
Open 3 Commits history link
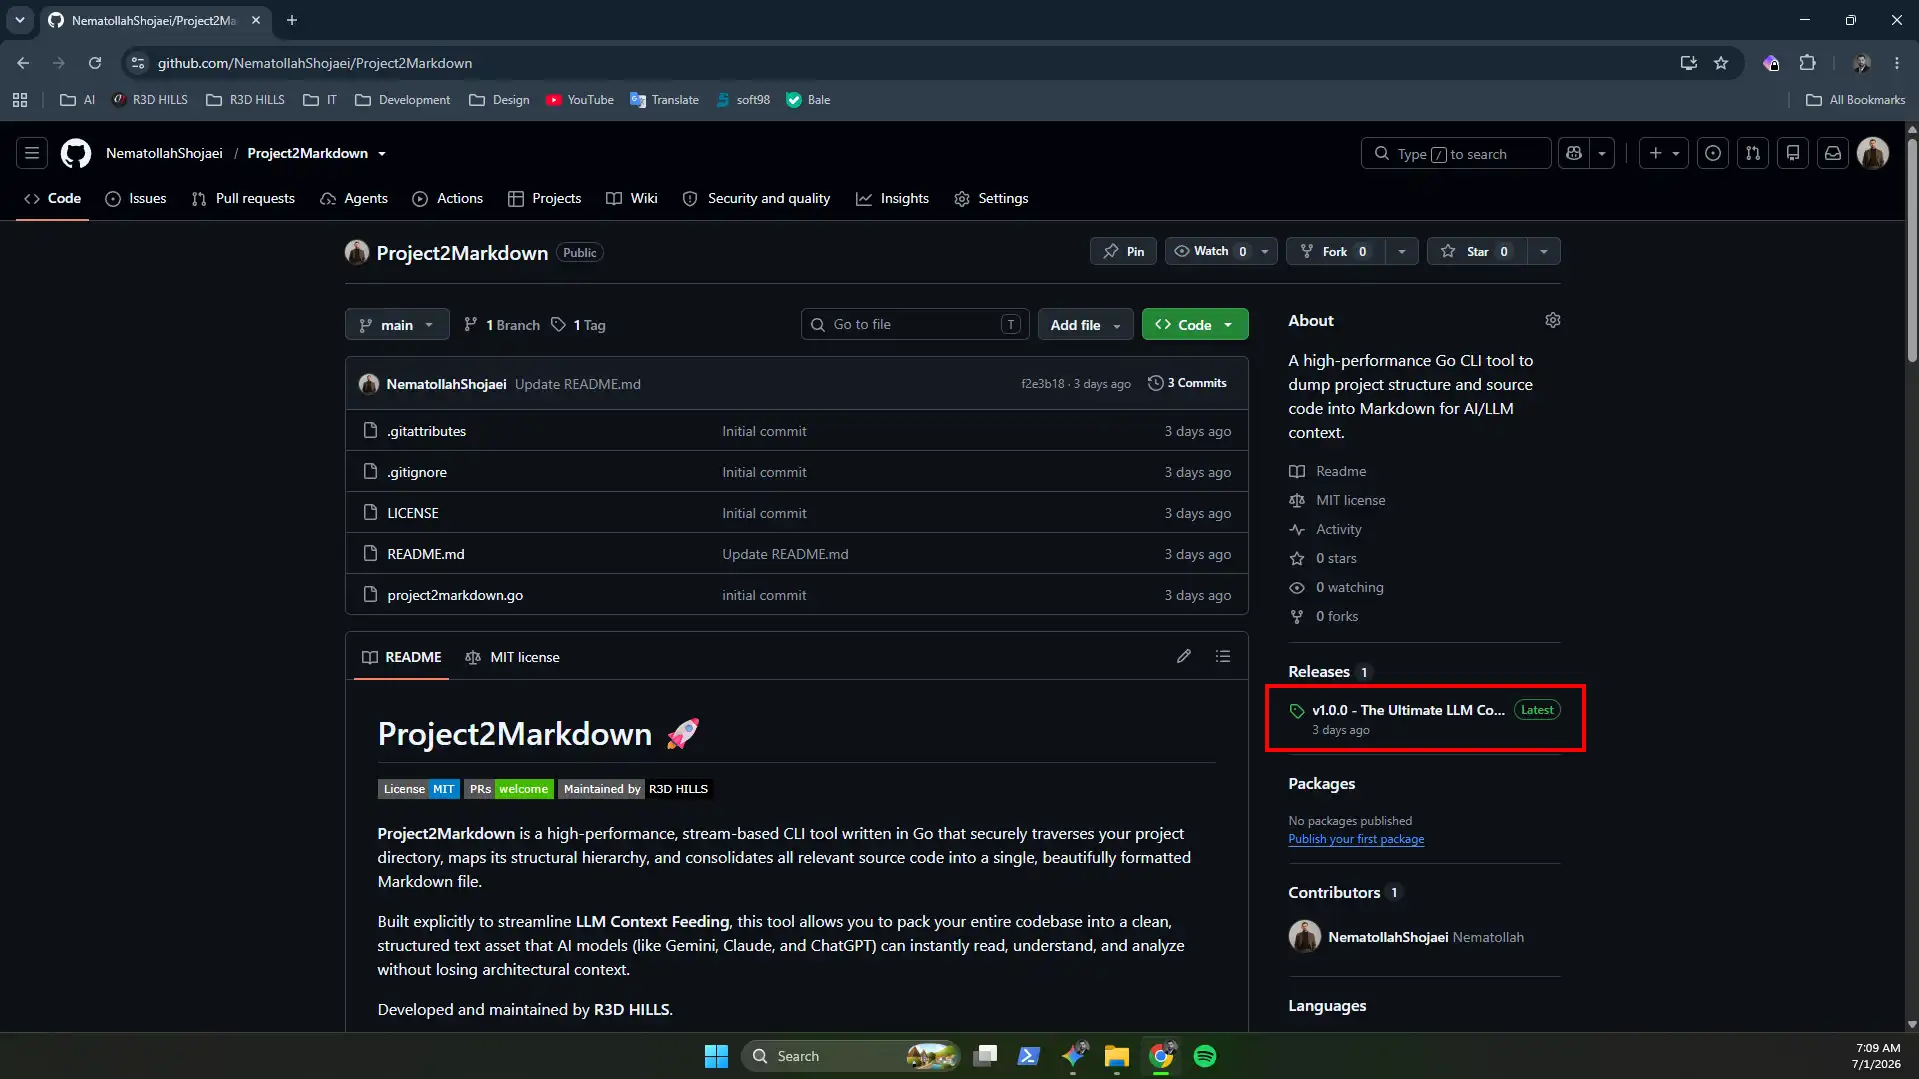[x=1187, y=383]
